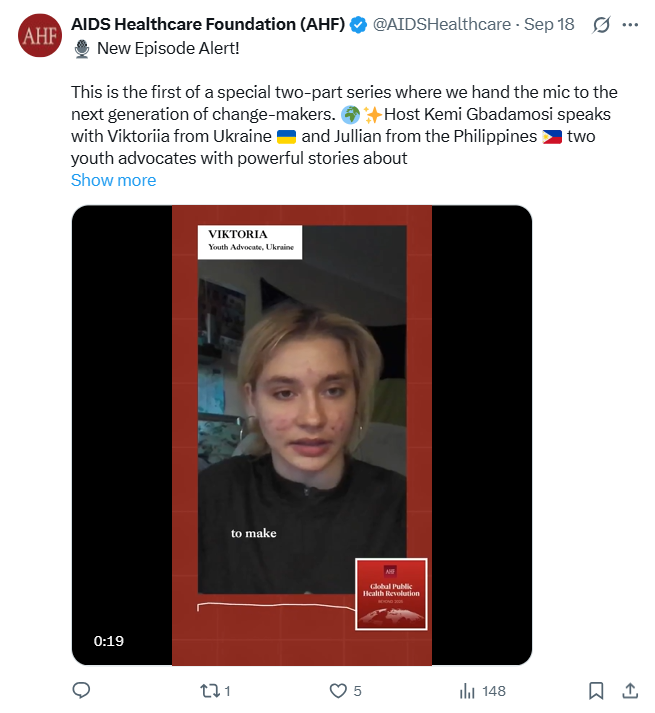Open the Sep 18 post timestamp

point(549,24)
